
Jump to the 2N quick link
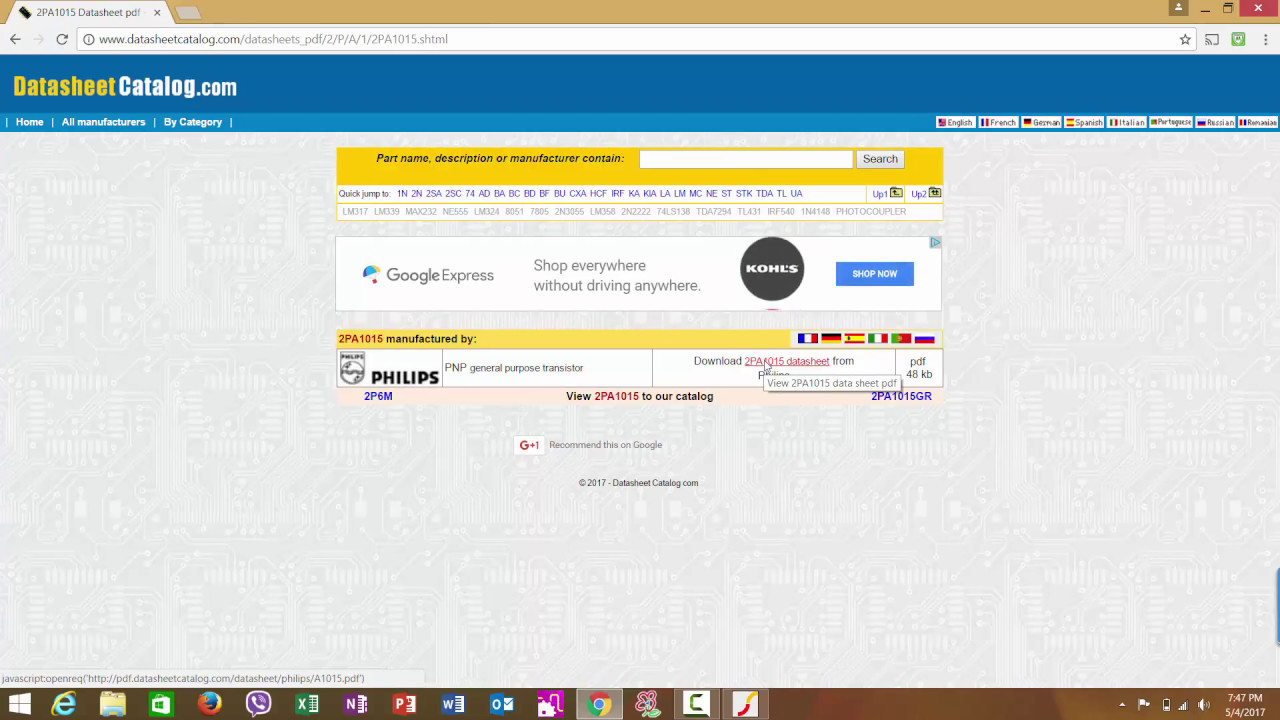[417, 194]
